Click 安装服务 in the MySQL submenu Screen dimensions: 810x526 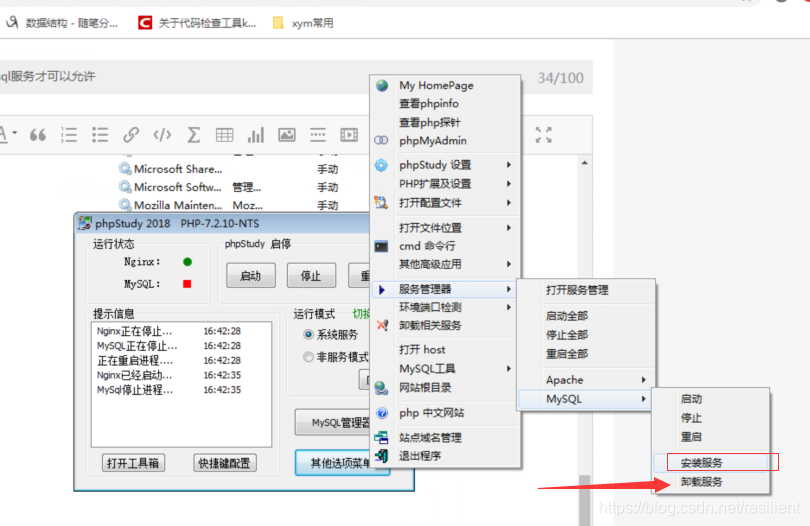(702, 463)
